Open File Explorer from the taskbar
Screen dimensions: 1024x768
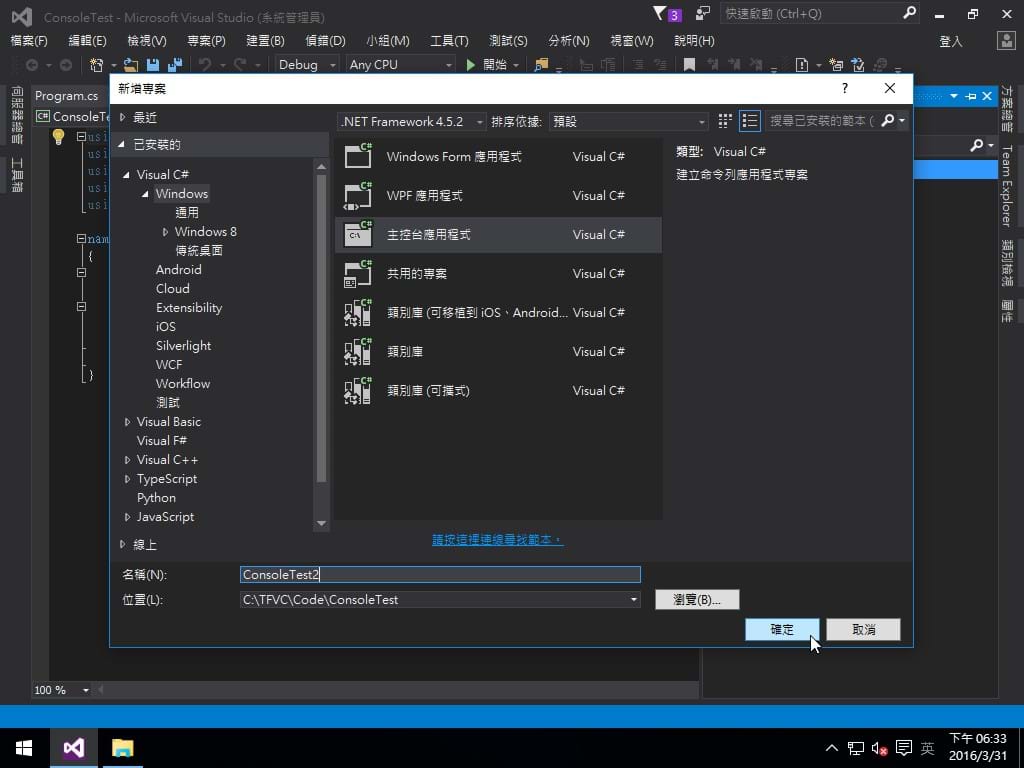122,748
